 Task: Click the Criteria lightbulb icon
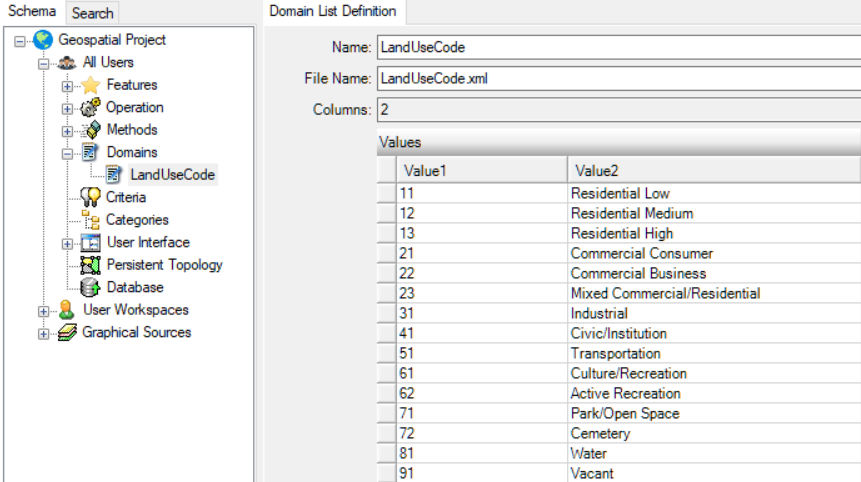click(91, 197)
